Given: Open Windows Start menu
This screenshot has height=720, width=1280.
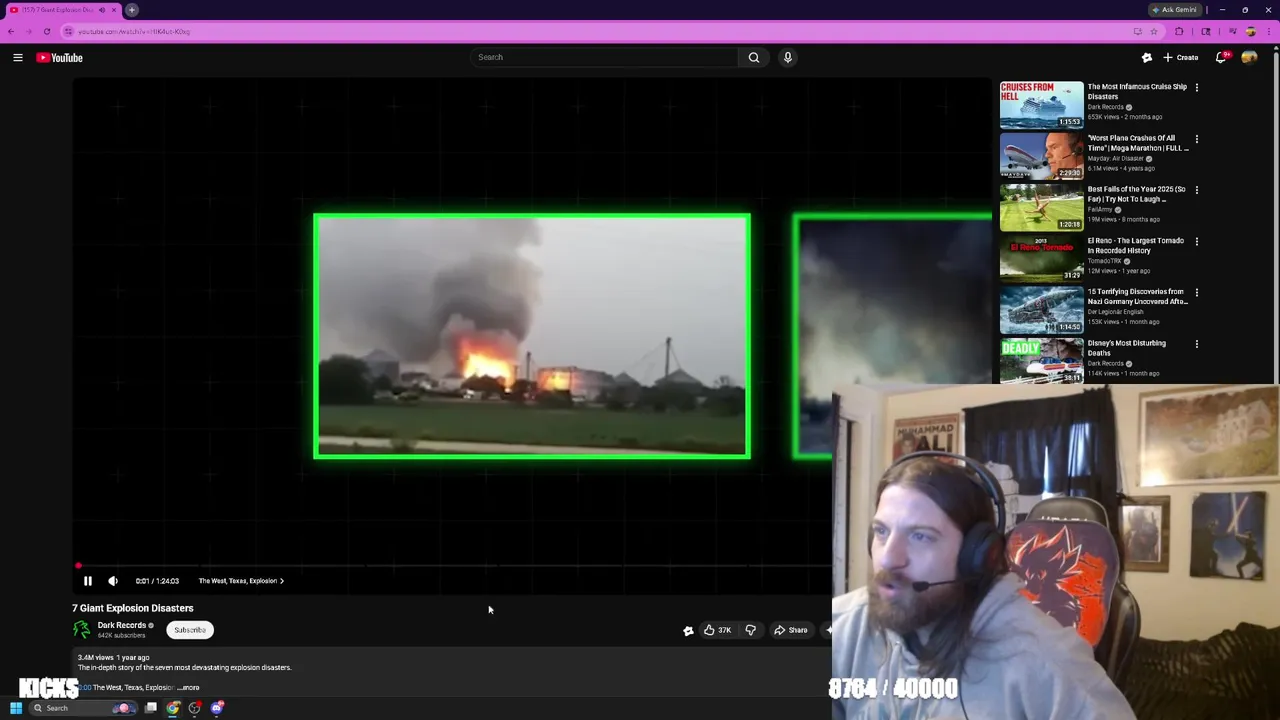Looking at the screenshot, I should [16, 709].
